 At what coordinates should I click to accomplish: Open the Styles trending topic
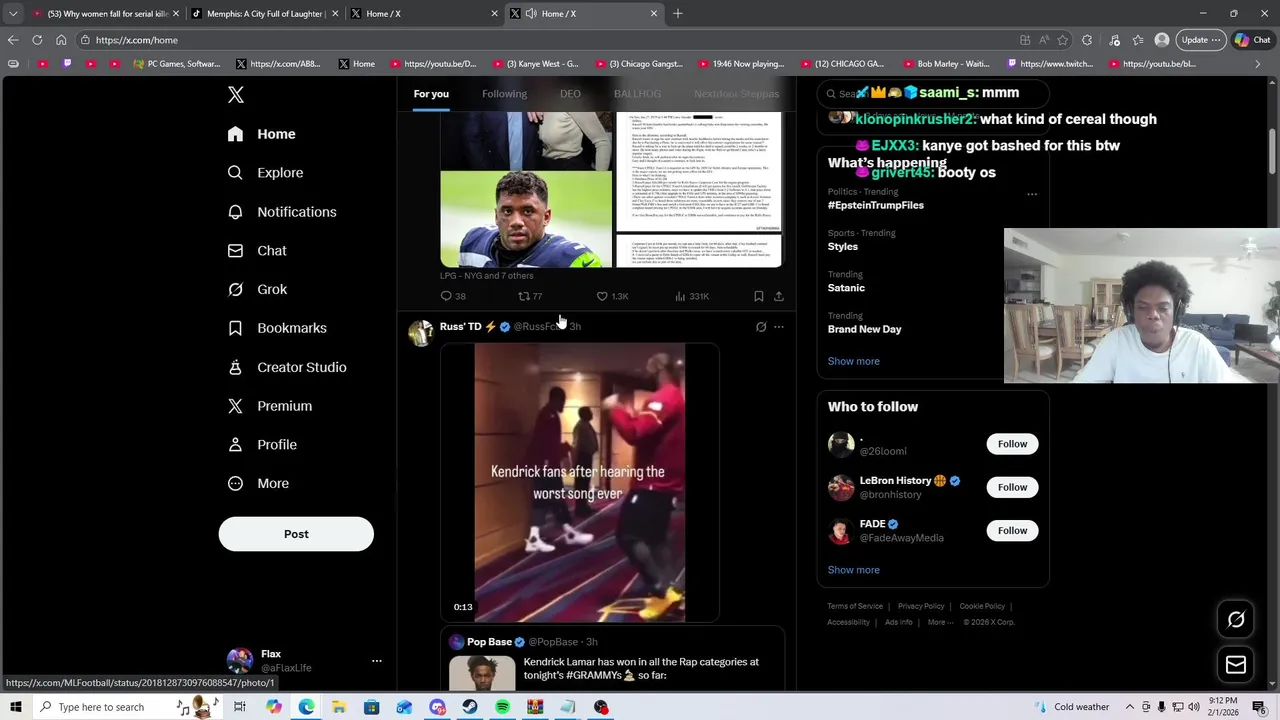click(x=843, y=246)
